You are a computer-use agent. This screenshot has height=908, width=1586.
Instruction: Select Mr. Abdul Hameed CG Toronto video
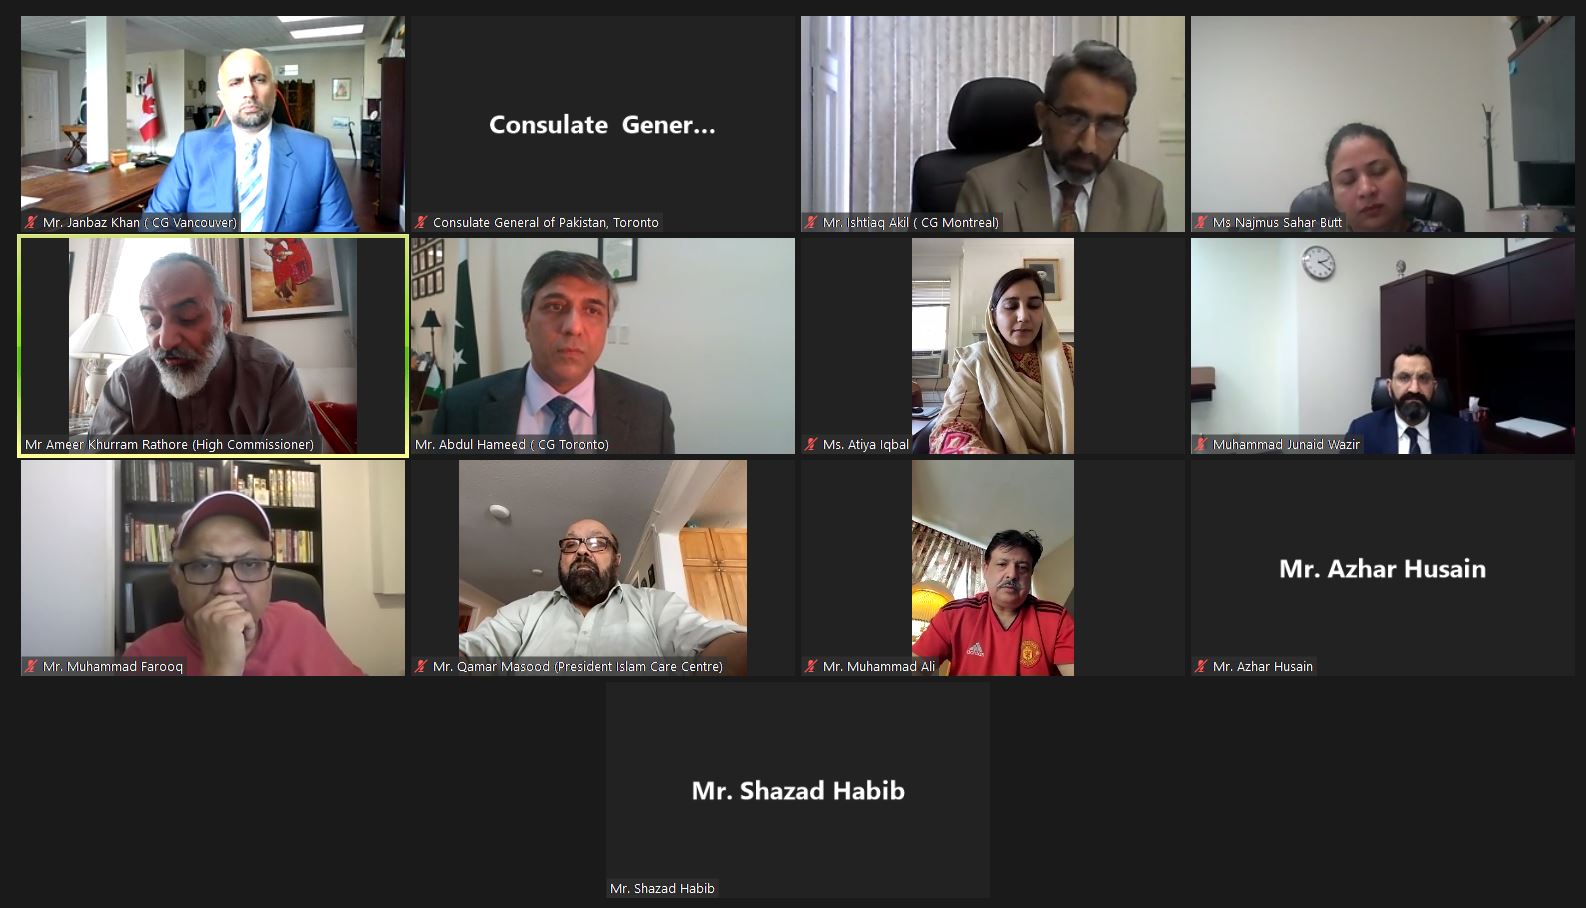pyautogui.click(x=603, y=346)
